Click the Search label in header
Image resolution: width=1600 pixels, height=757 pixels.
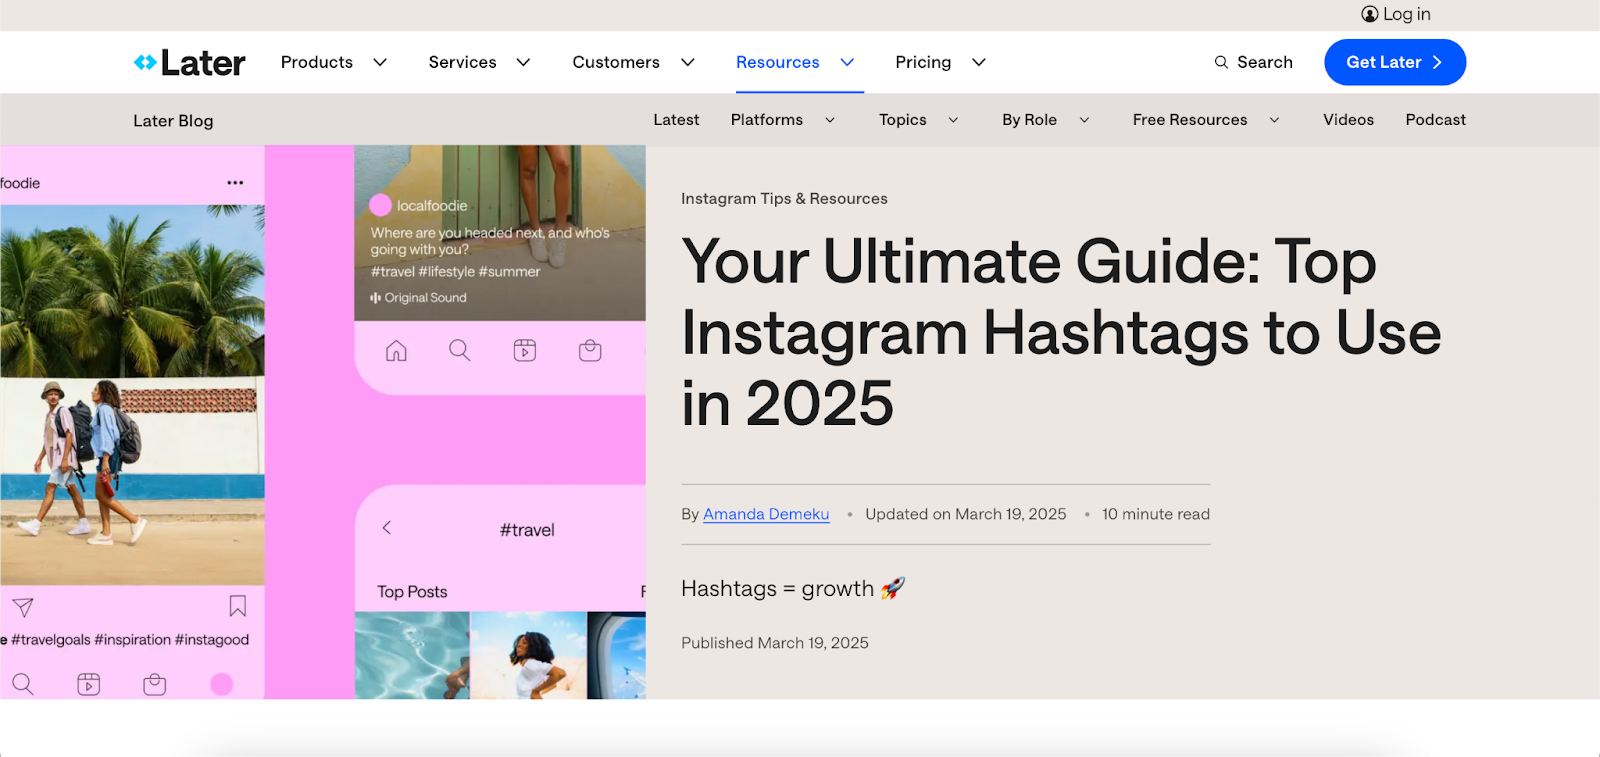[1265, 62]
